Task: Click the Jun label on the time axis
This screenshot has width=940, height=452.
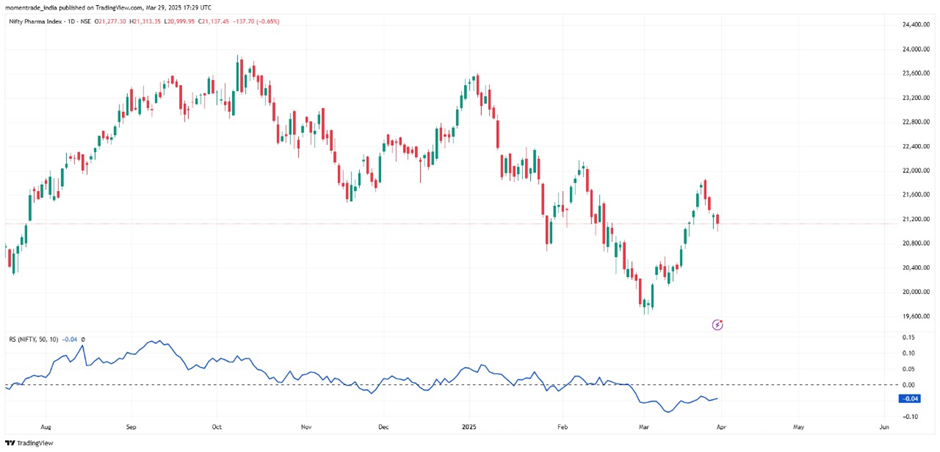Action: tap(884, 427)
